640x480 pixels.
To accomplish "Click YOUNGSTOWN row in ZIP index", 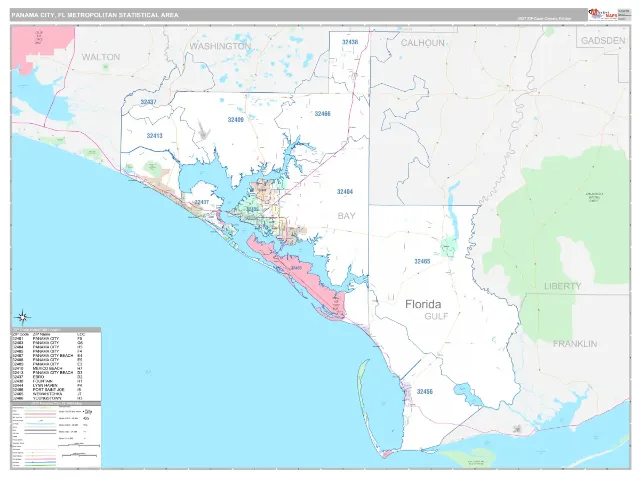I will tap(48, 398).
